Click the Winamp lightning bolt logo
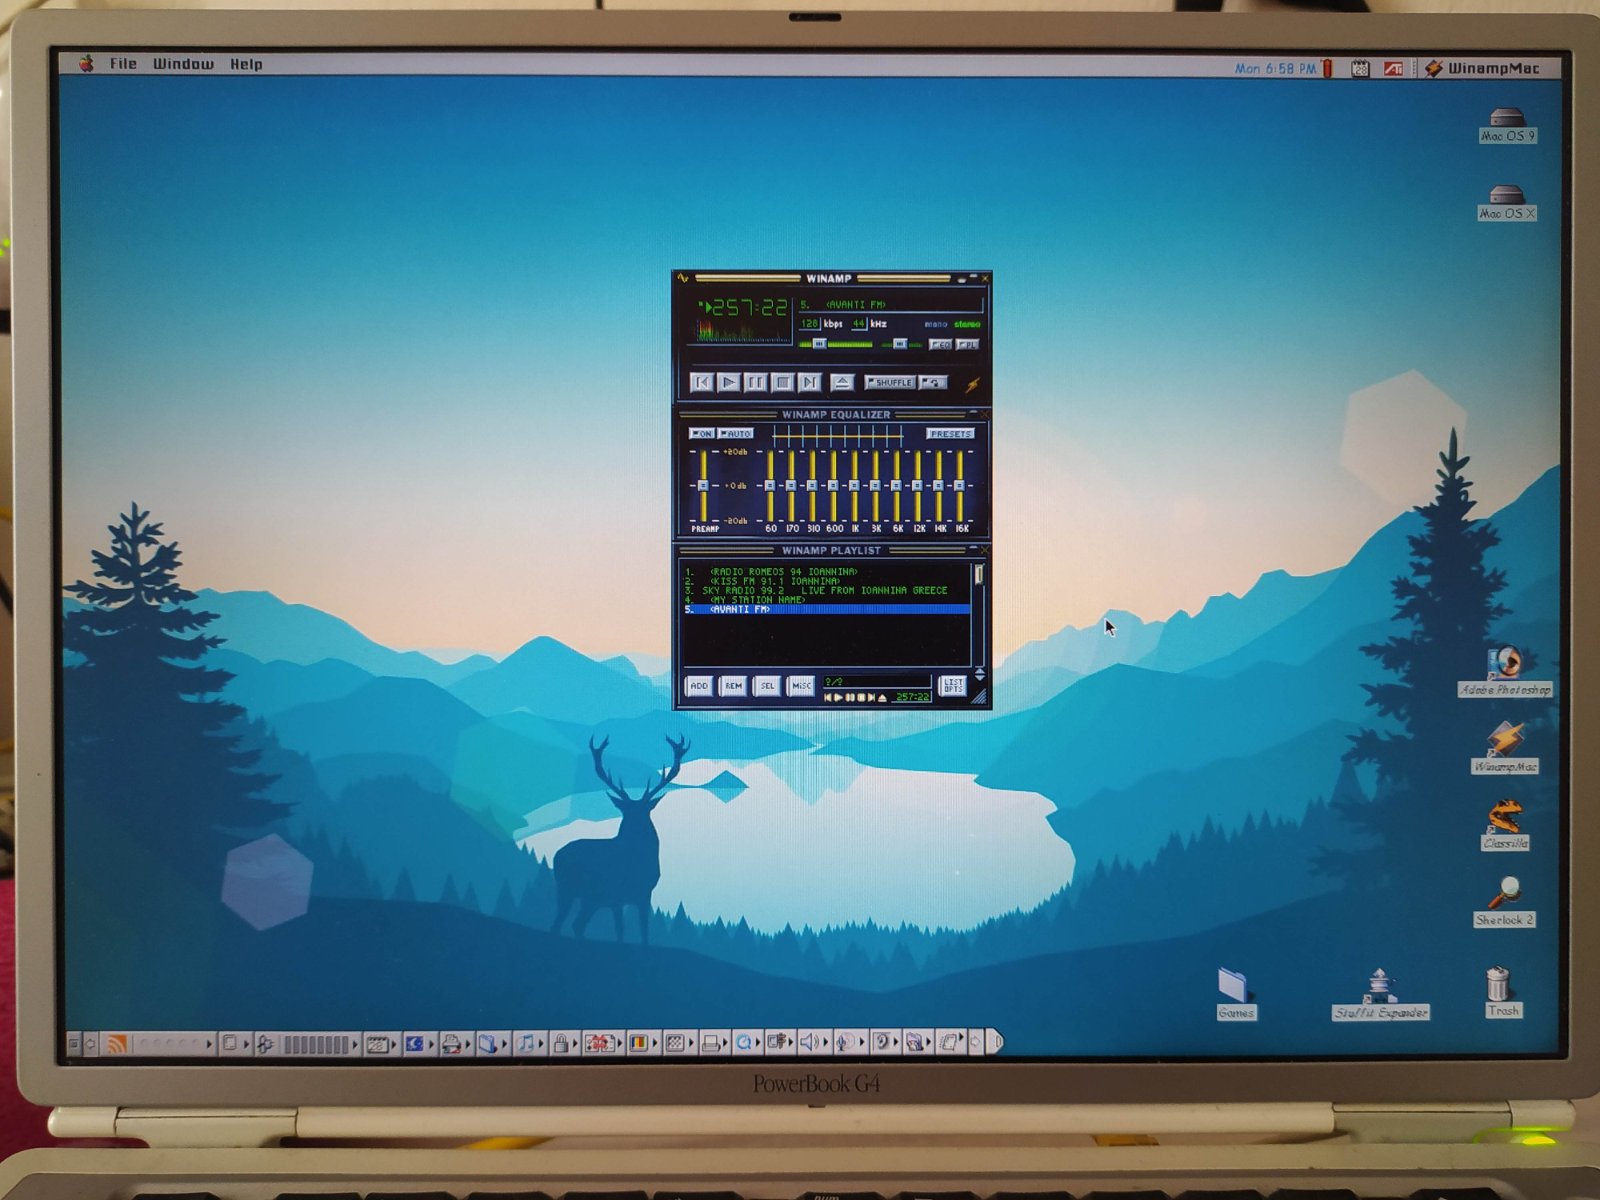 pyautogui.click(x=973, y=385)
